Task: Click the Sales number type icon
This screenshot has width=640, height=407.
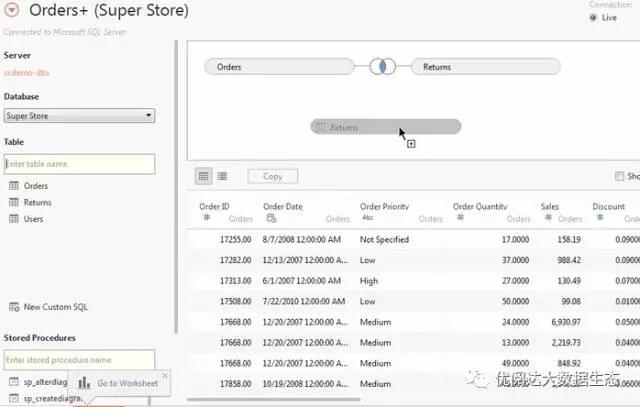Action: tap(547, 218)
